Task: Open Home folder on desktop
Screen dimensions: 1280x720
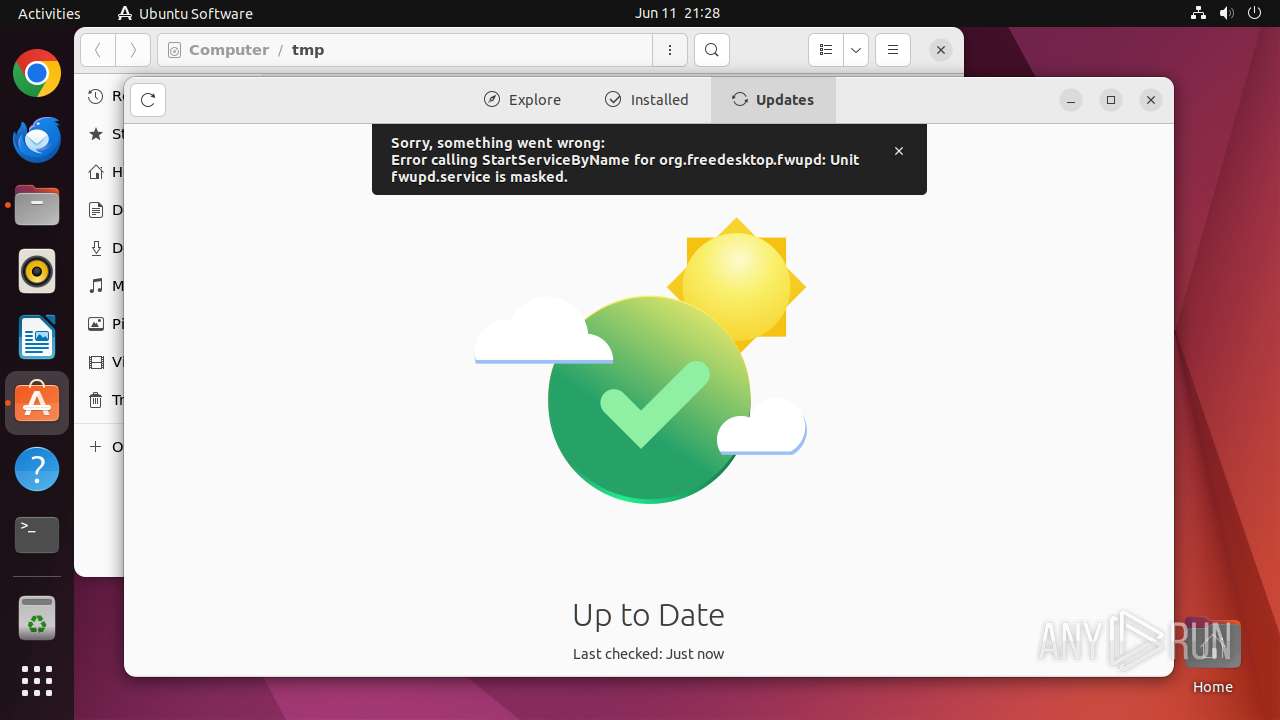Action: click(x=1212, y=656)
